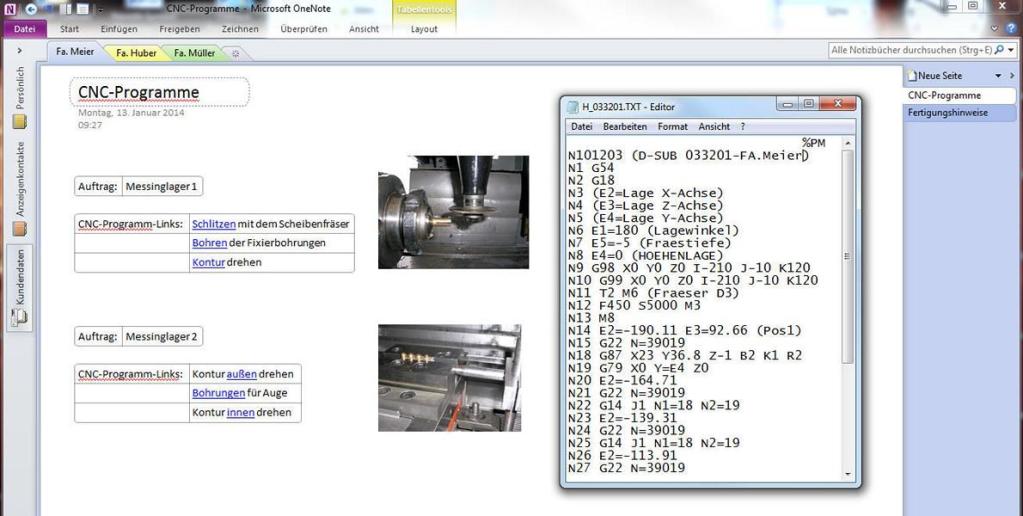Image resolution: width=1023 pixels, height=516 pixels.
Task: Open the Bearbeiten menu in the Editor
Action: pos(624,127)
